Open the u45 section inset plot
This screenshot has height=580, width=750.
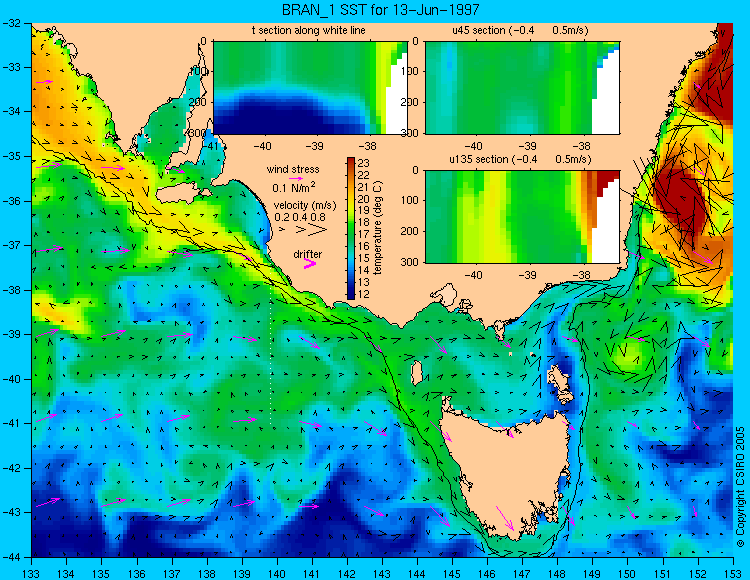click(522, 88)
